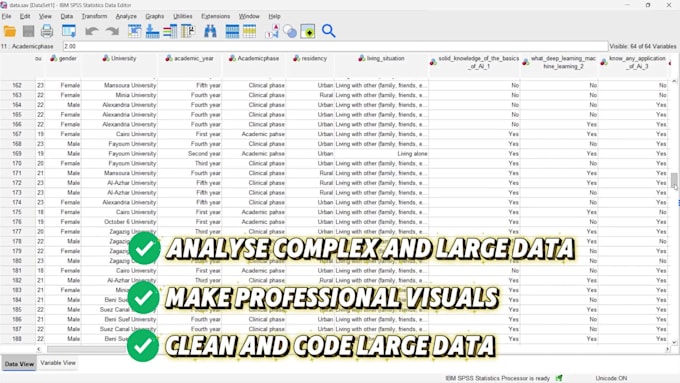
Task: Open the View menu
Action: click(45, 16)
